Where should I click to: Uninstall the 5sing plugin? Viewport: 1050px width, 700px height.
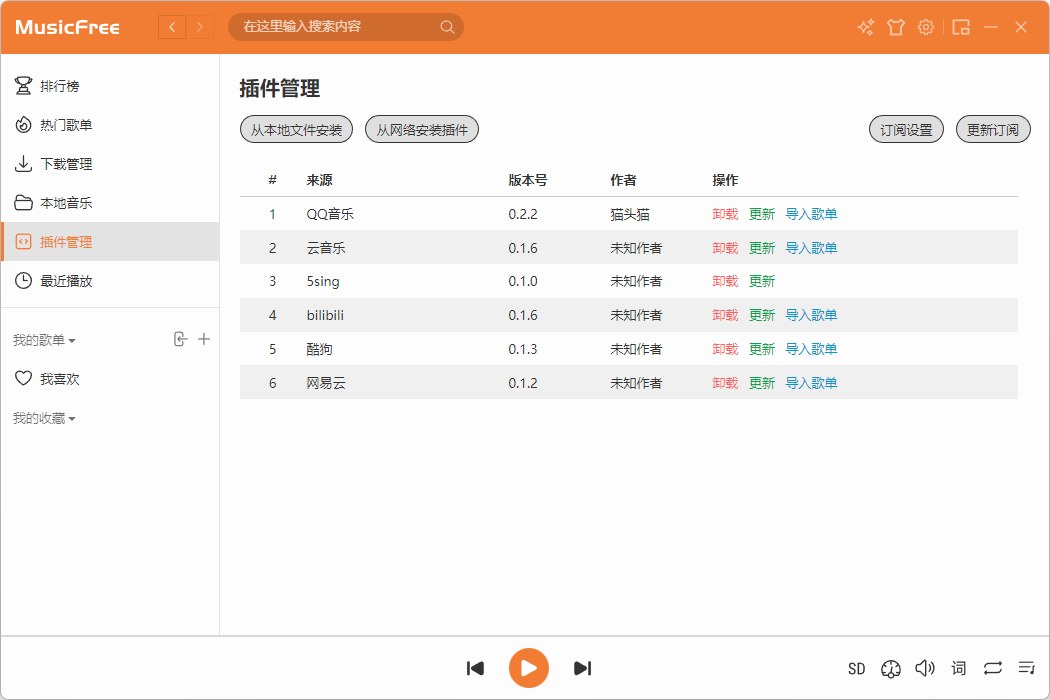[725, 281]
